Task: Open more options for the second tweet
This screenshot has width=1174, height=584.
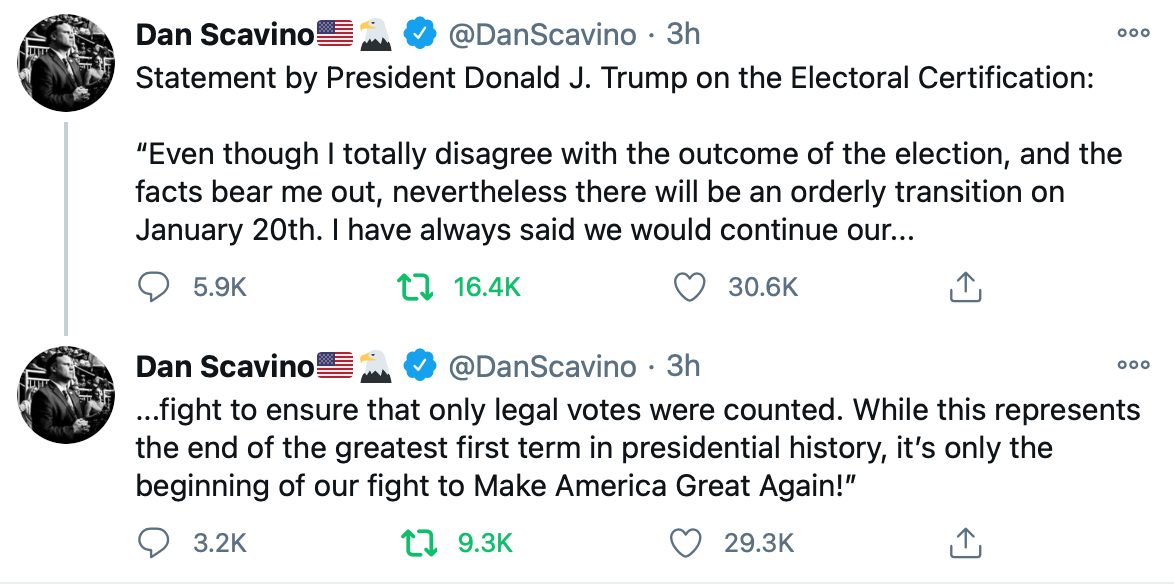Action: click(x=1133, y=365)
